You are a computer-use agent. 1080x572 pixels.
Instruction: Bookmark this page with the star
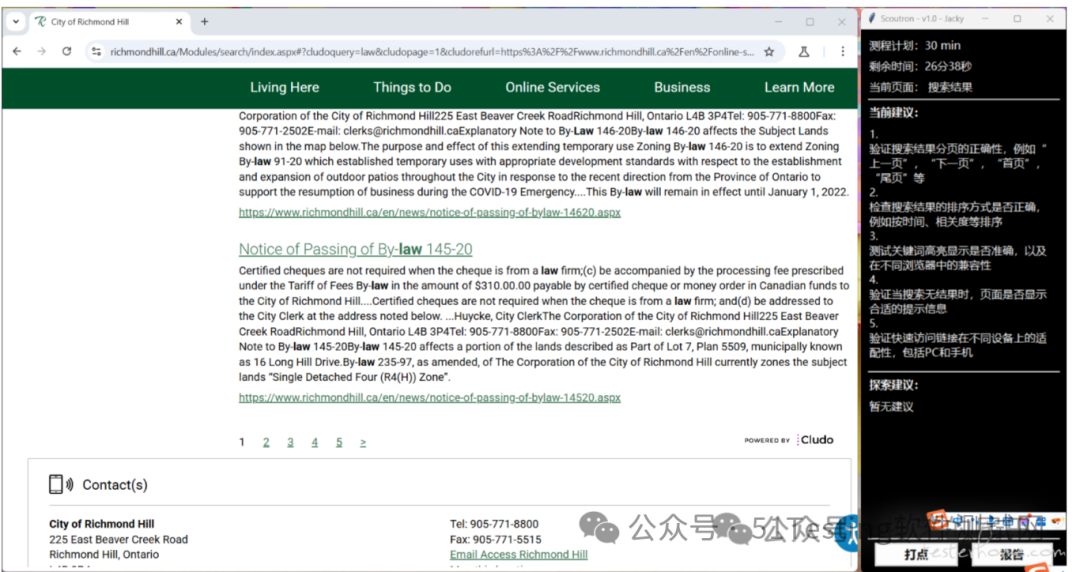click(x=769, y=52)
